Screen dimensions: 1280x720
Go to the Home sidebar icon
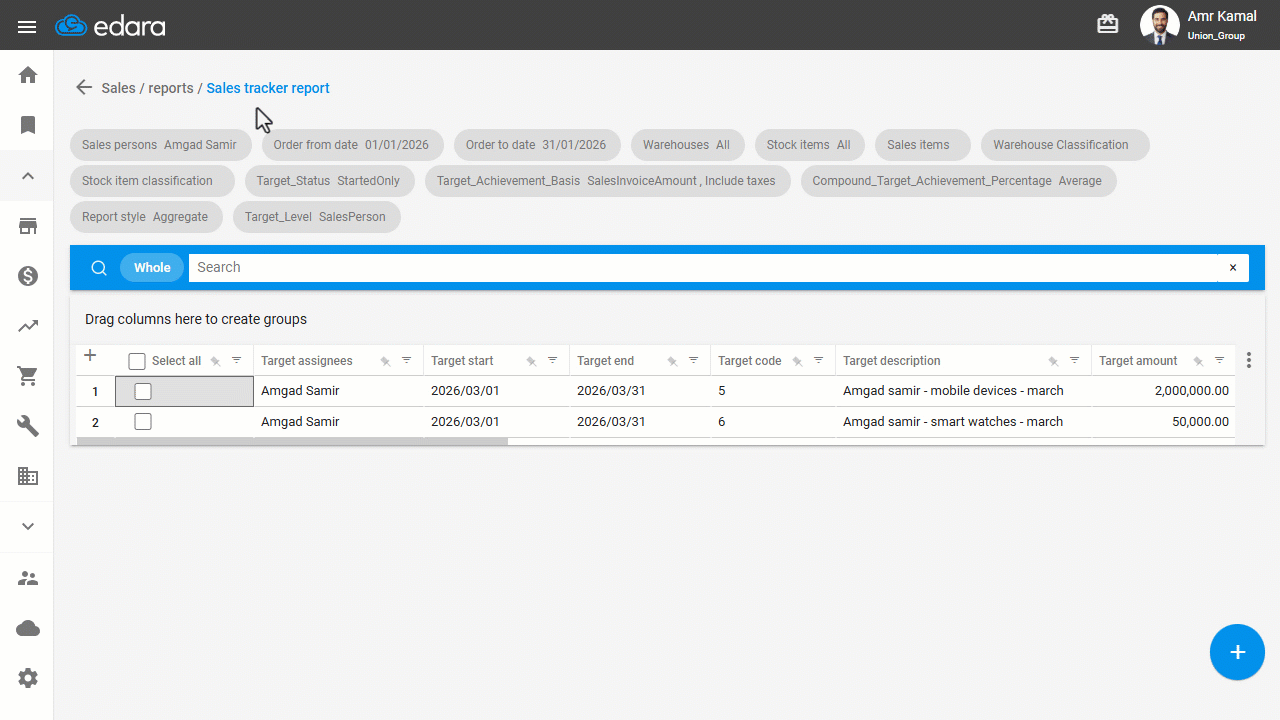click(x=28, y=75)
